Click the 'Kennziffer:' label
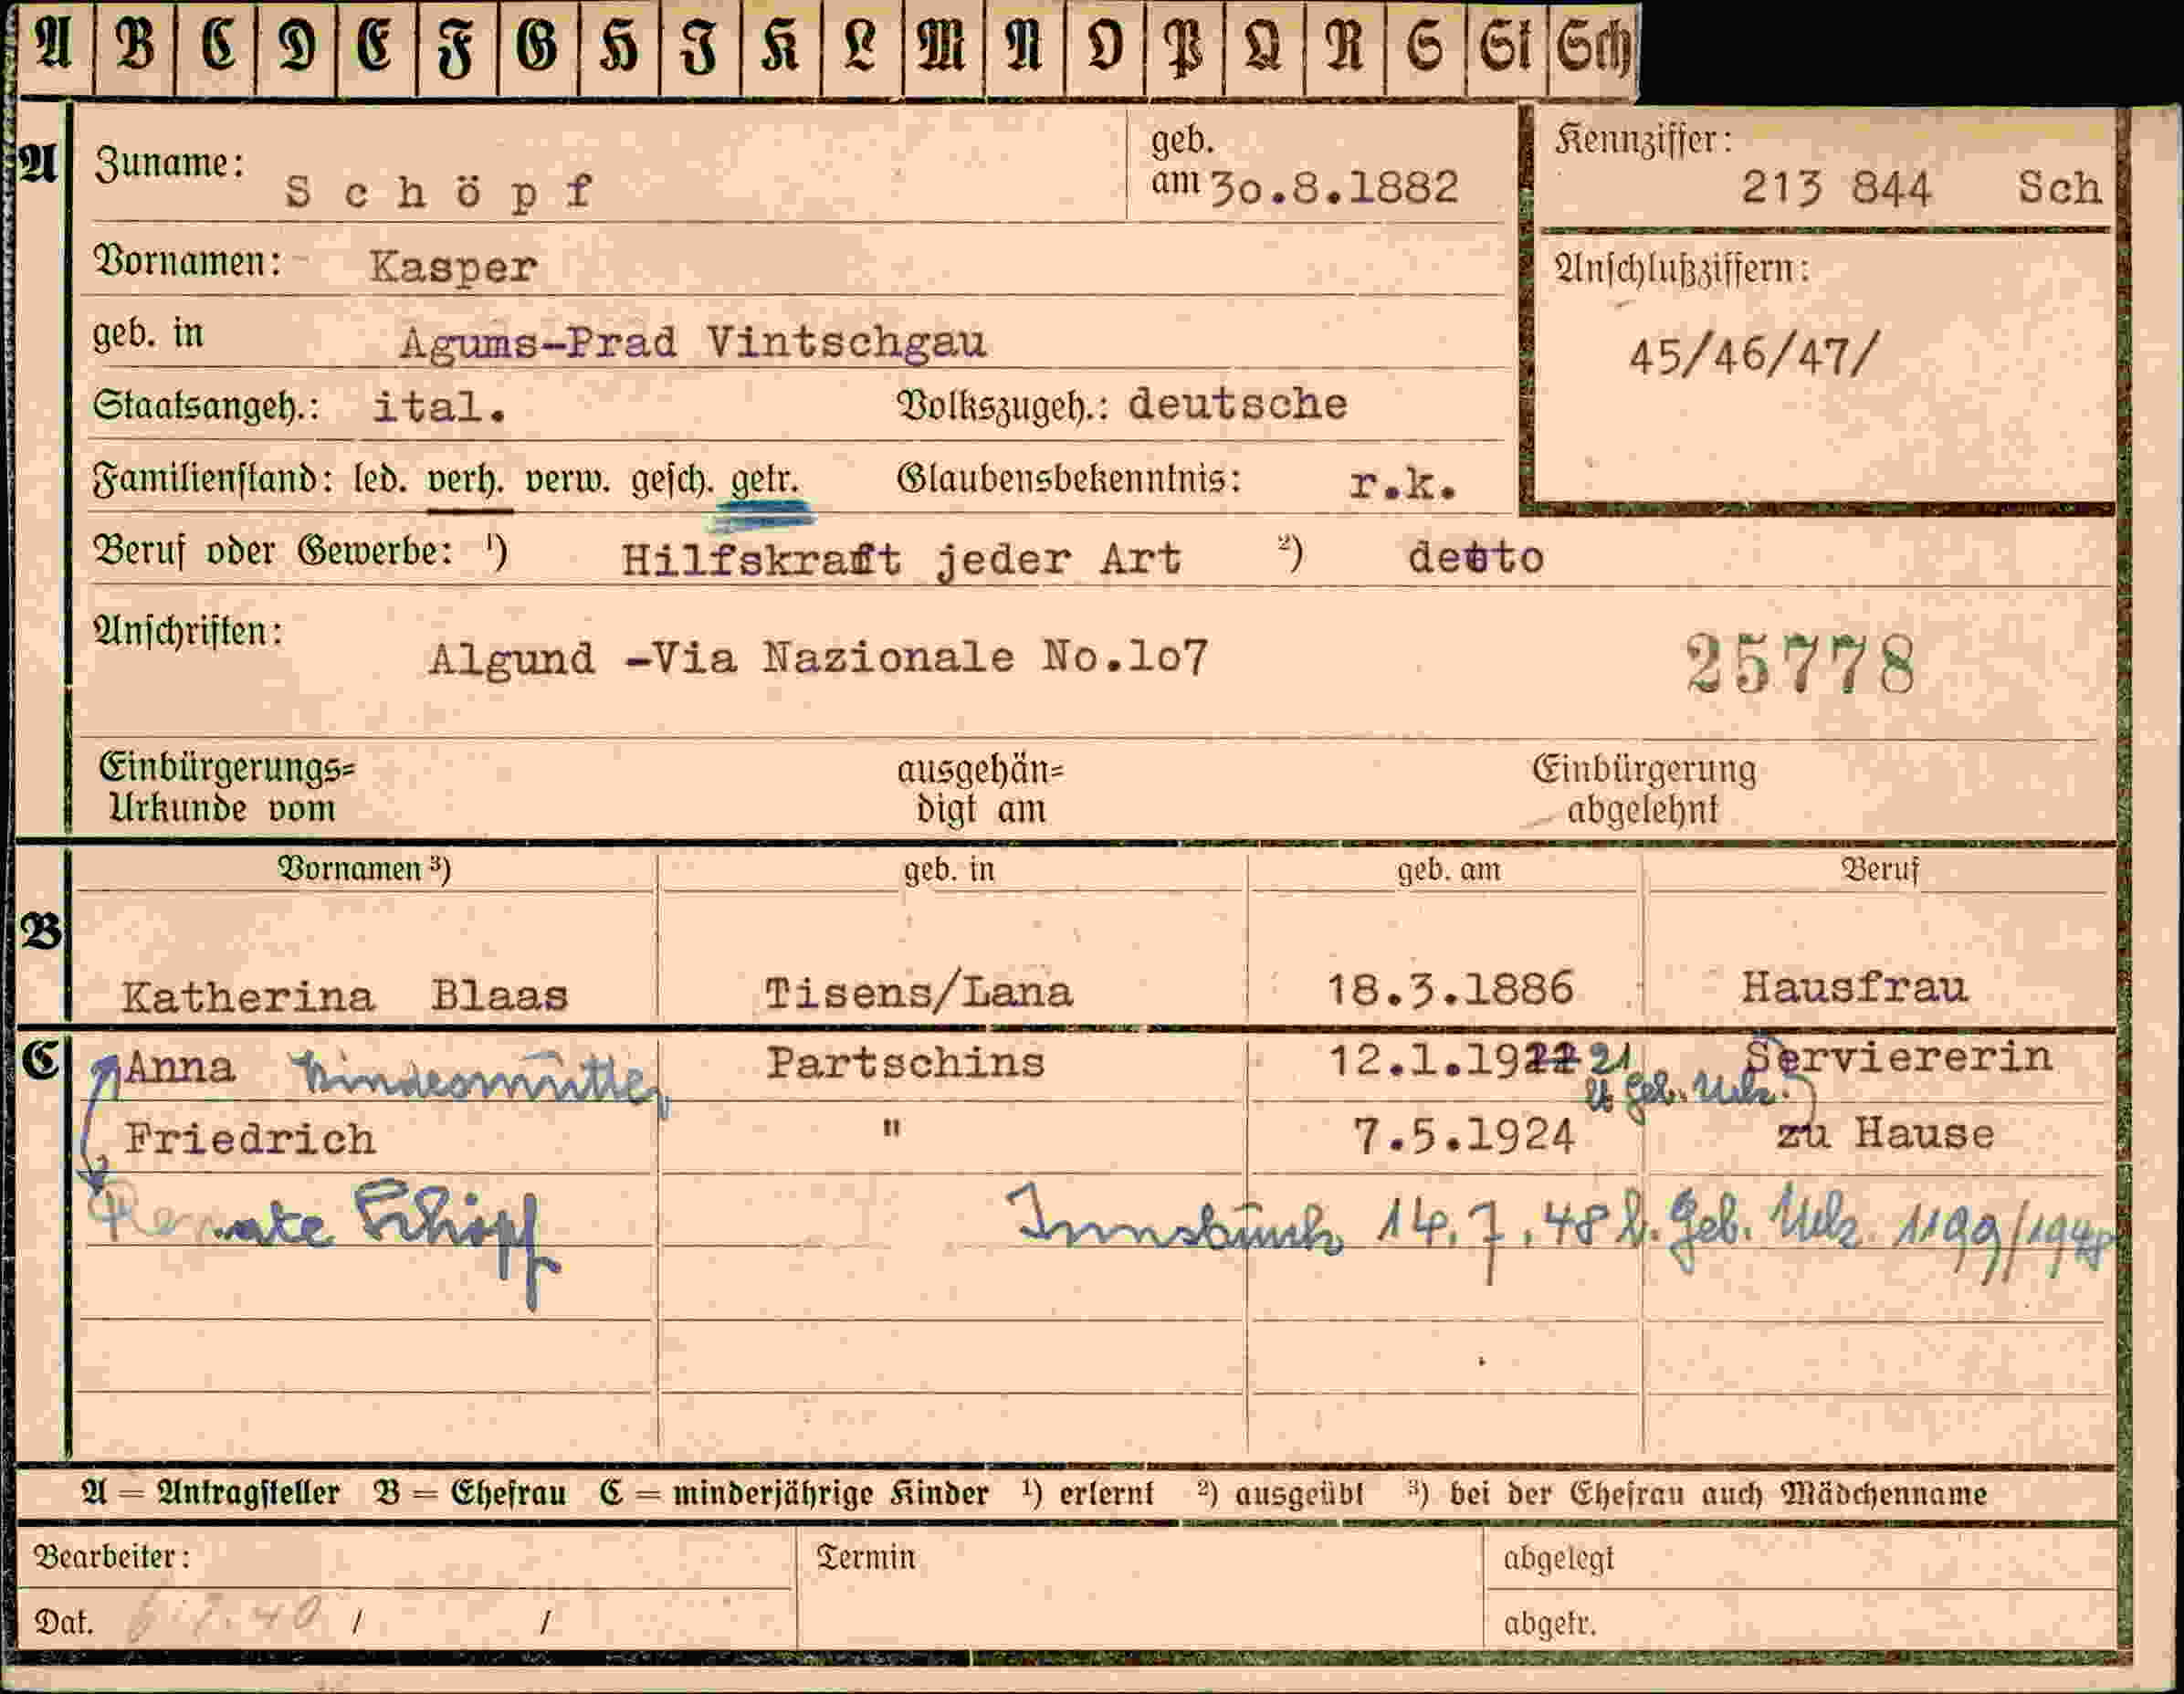 pos(1643,140)
